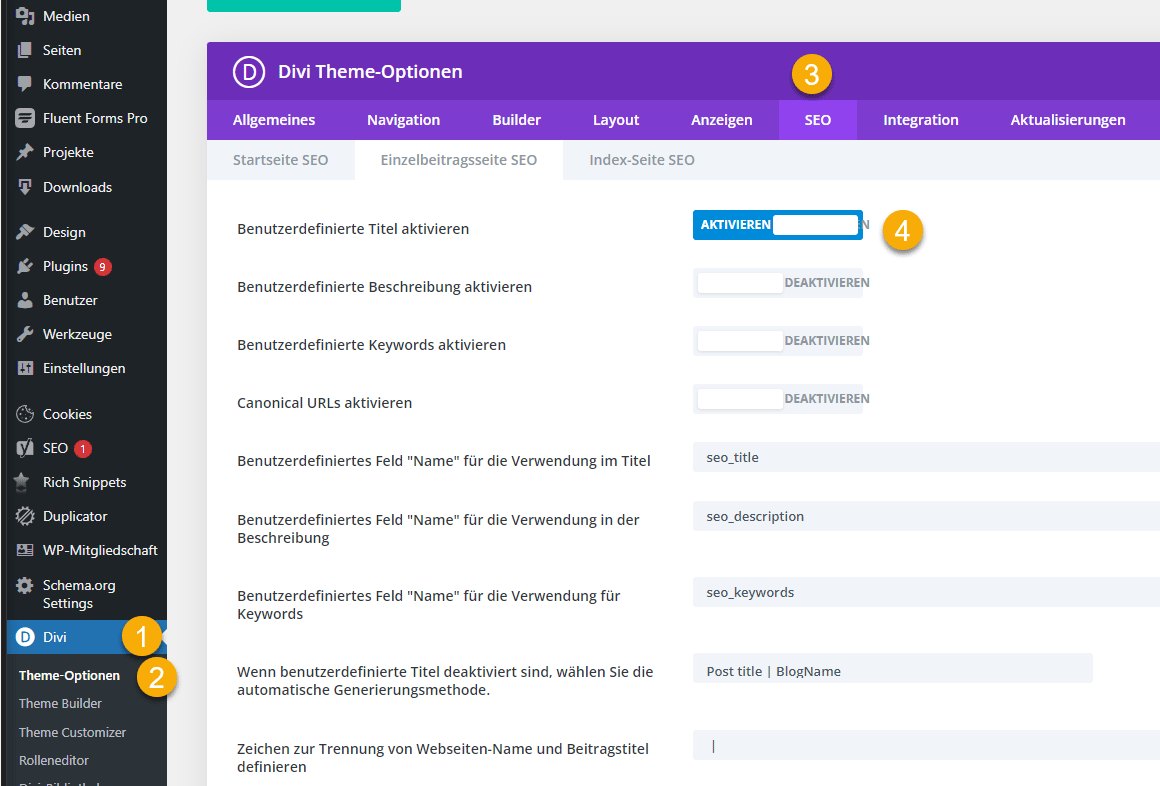Screen dimensions: 1160x786
Task: Click the Medien media icon
Action: [x=25, y=16]
